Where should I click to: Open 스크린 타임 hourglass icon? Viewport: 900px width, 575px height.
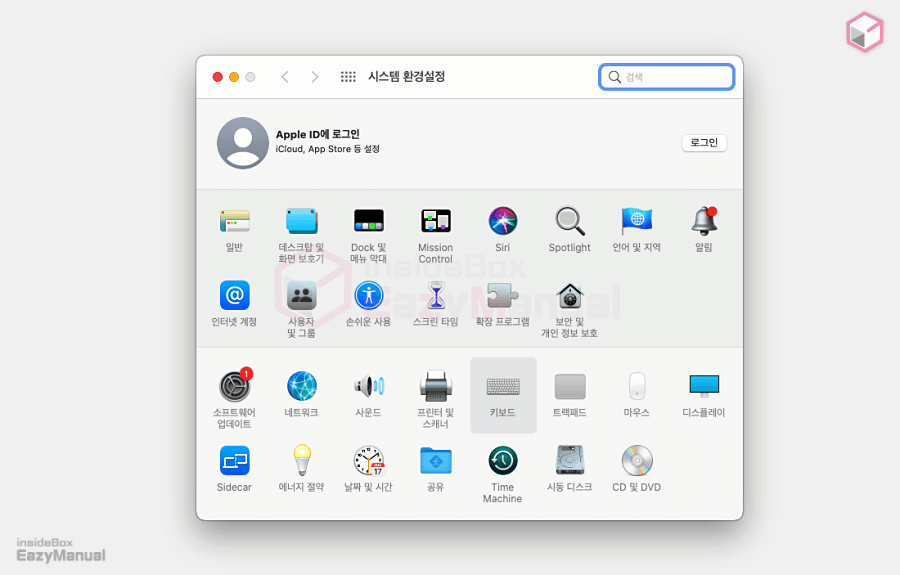click(x=436, y=296)
